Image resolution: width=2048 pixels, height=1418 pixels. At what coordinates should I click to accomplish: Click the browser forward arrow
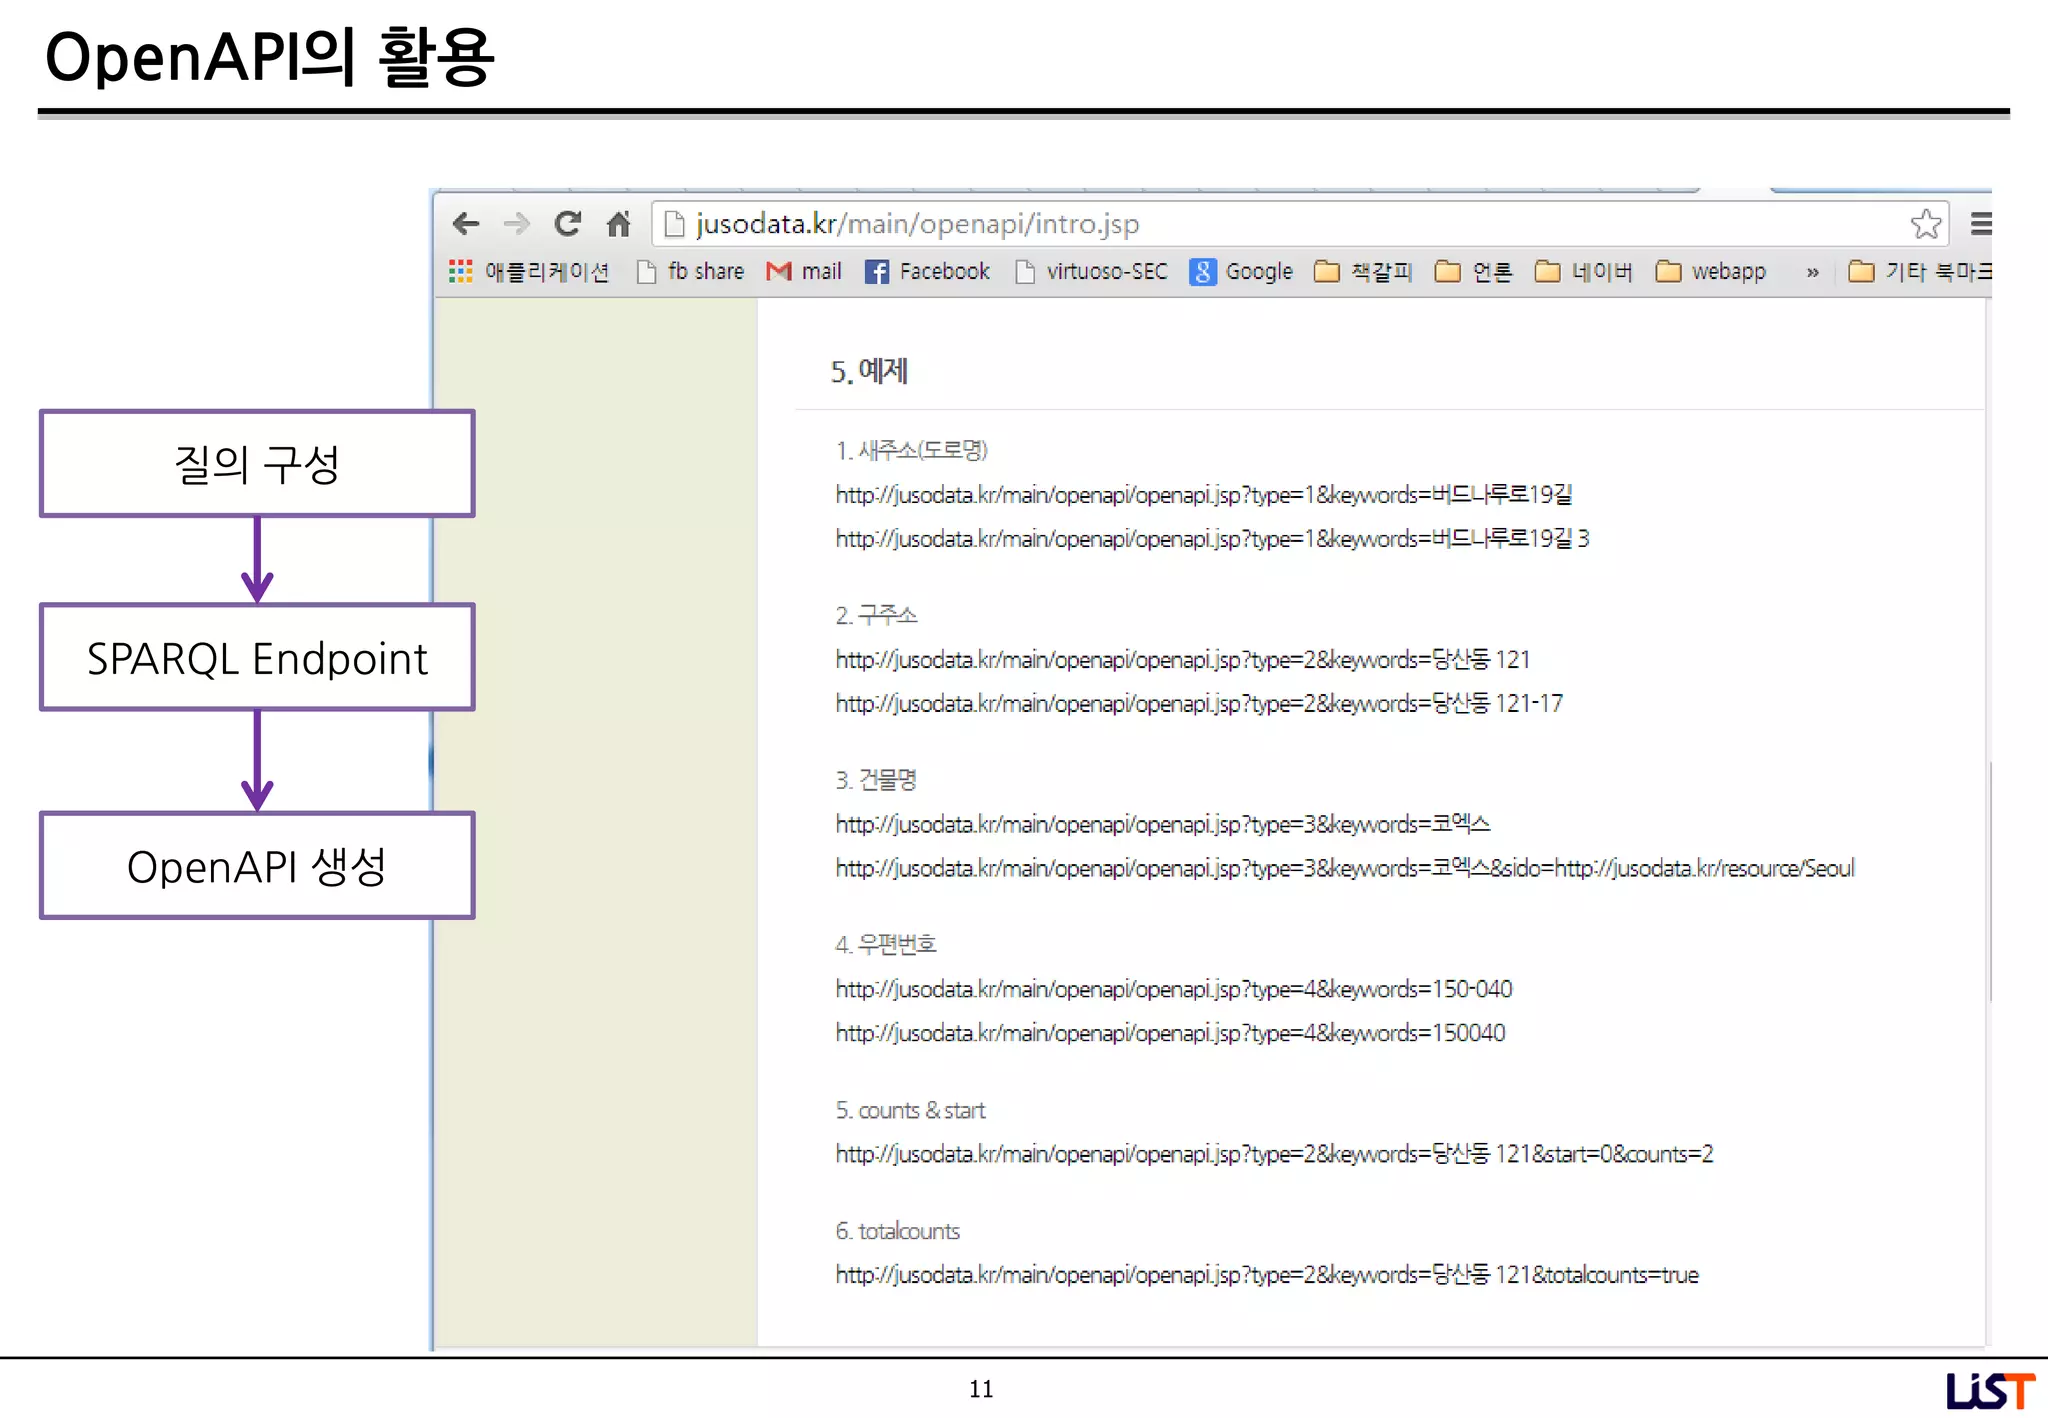[x=517, y=224]
